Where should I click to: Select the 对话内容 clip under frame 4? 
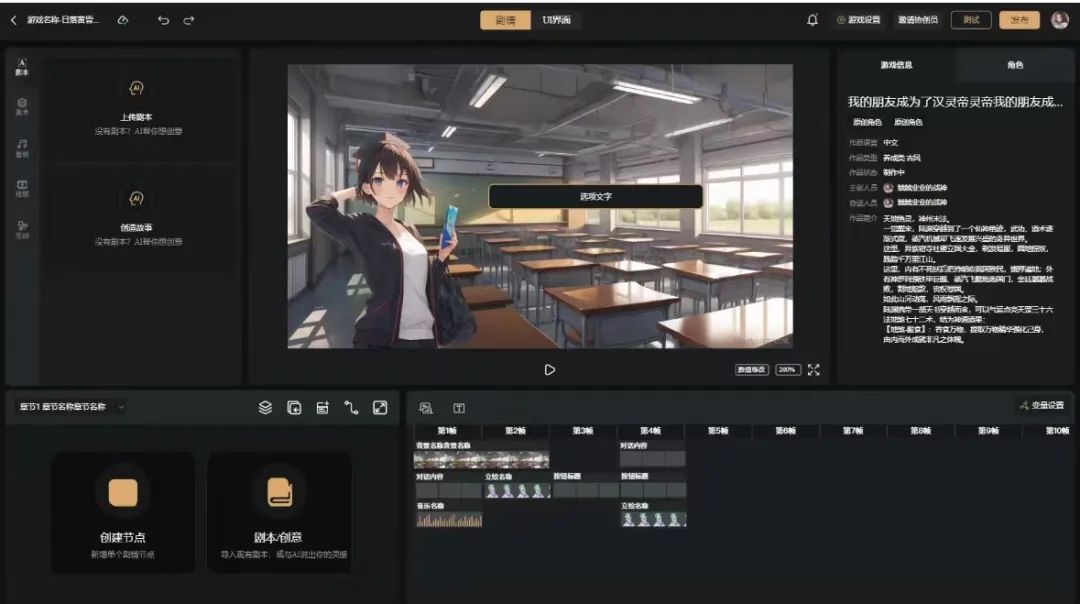[653, 459]
